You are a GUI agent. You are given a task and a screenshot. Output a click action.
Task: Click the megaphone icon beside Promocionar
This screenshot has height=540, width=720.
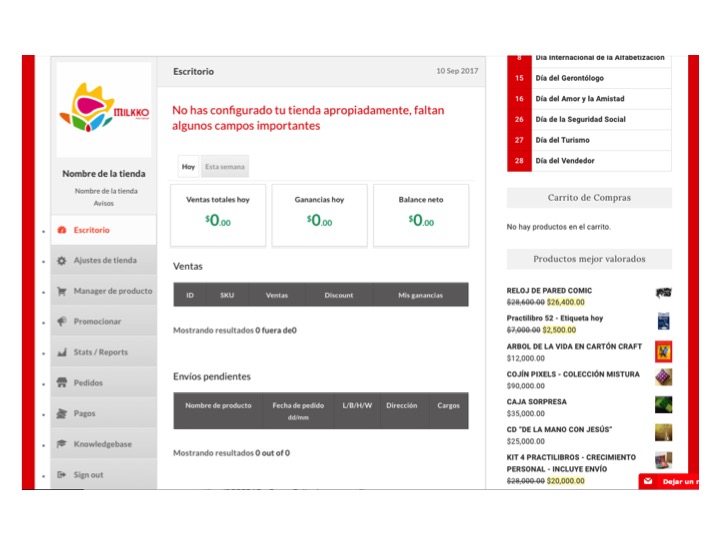(x=62, y=321)
